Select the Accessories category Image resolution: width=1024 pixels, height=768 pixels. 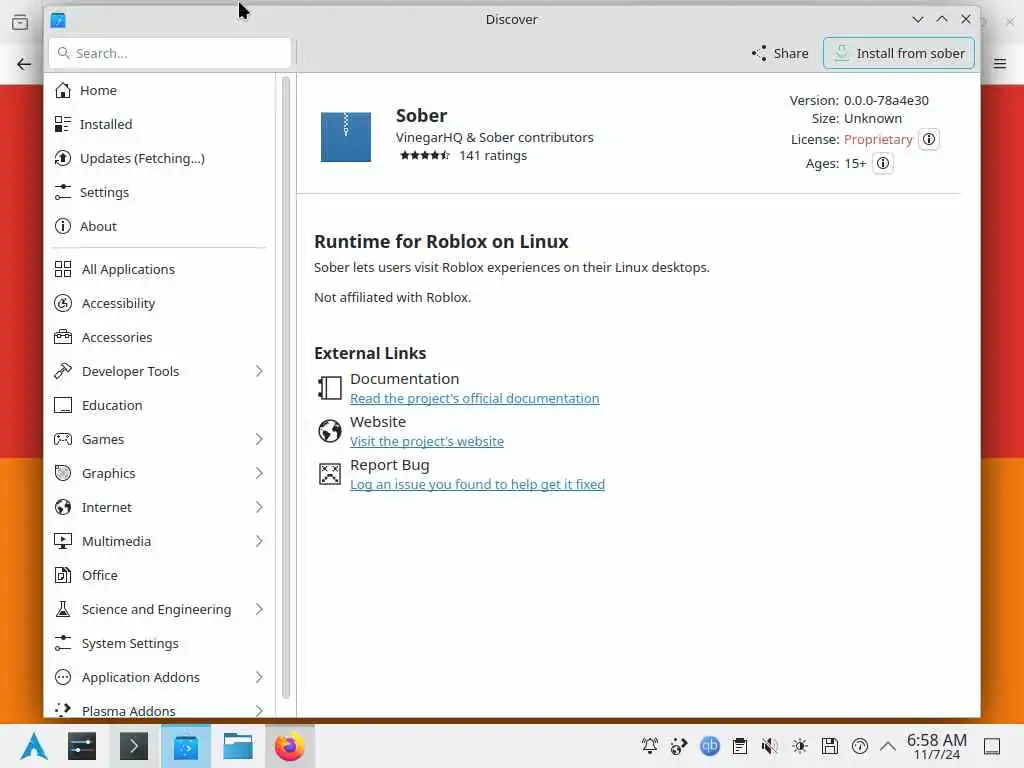click(160, 337)
